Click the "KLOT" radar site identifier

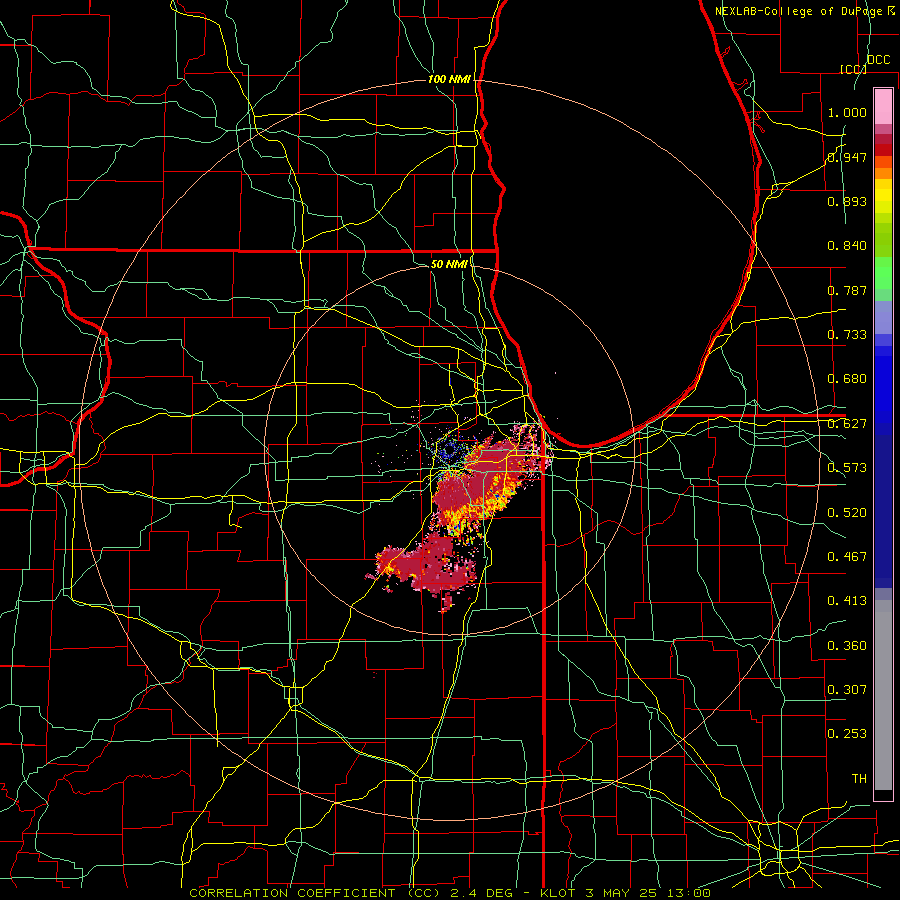558,893
